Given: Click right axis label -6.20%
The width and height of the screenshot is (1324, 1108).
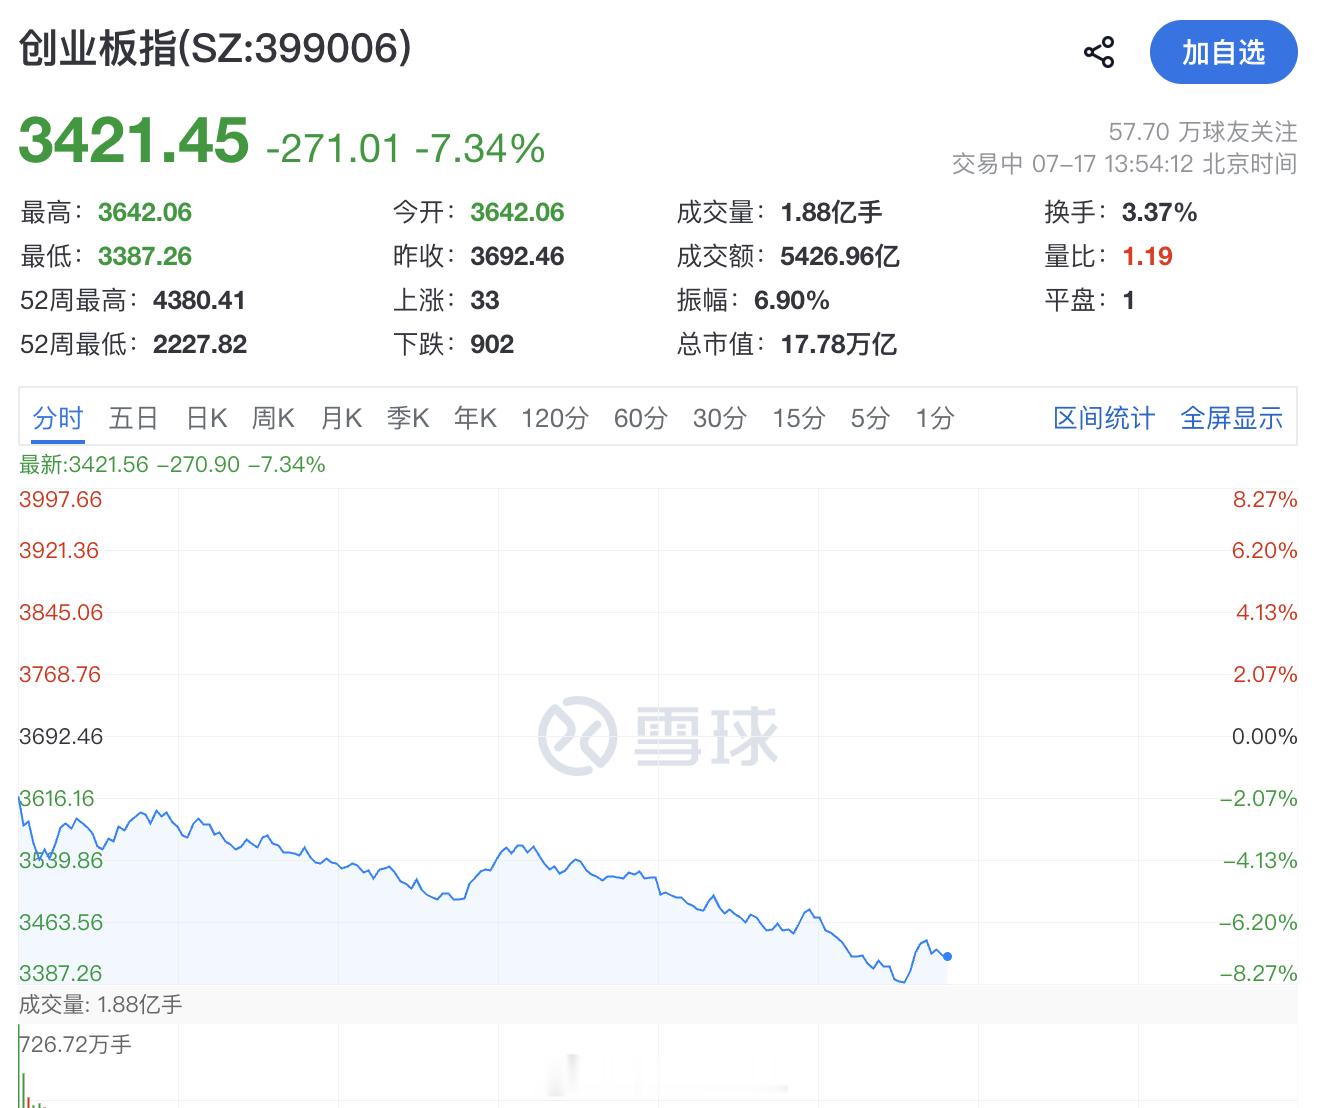Looking at the screenshot, I should (x=1258, y=922).
